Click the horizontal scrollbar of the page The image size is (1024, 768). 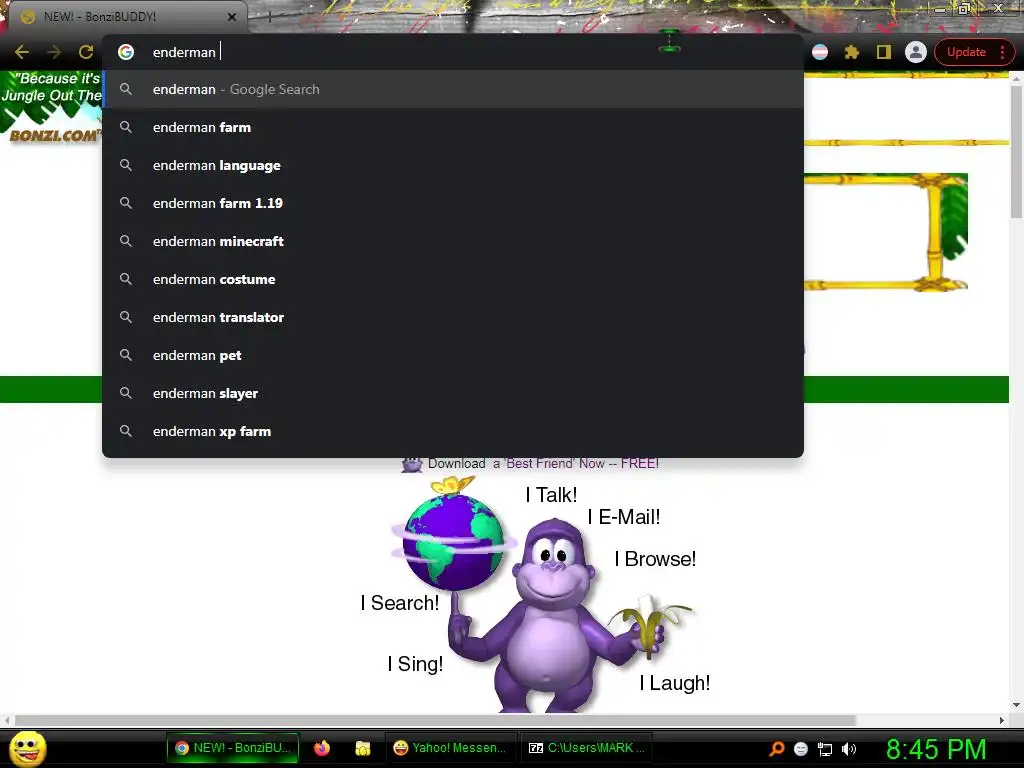[x=435, y=720]
